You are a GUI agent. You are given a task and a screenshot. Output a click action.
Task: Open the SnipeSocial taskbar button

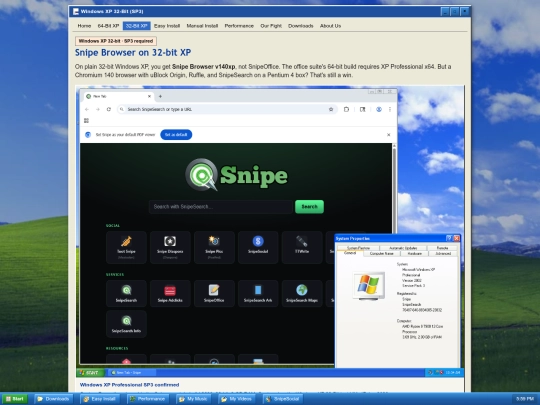click(x=283, y=399)
